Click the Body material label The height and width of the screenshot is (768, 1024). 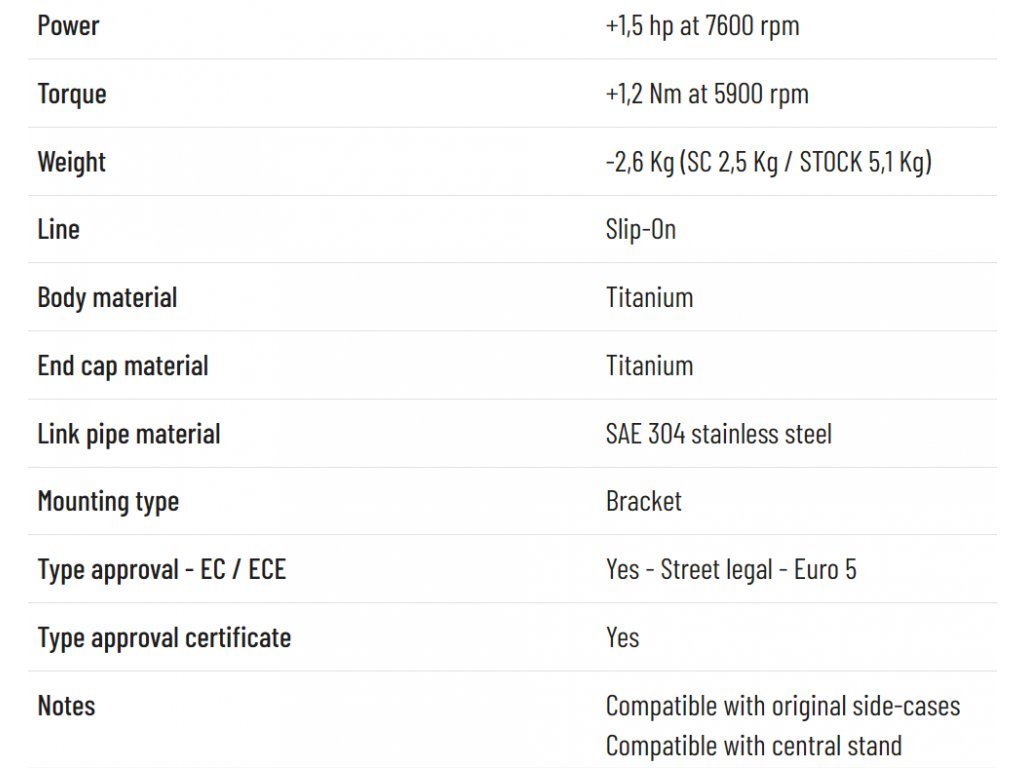[x=108, y=298]
